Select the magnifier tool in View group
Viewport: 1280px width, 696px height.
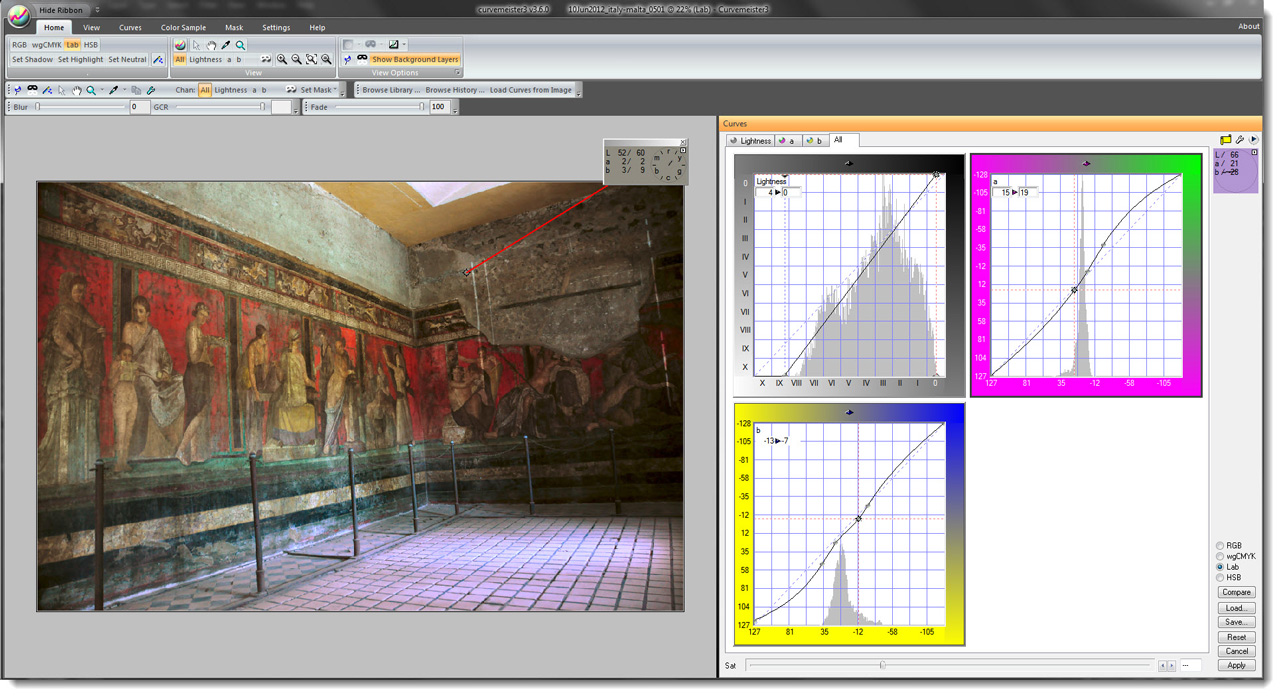tap(240, 45)
